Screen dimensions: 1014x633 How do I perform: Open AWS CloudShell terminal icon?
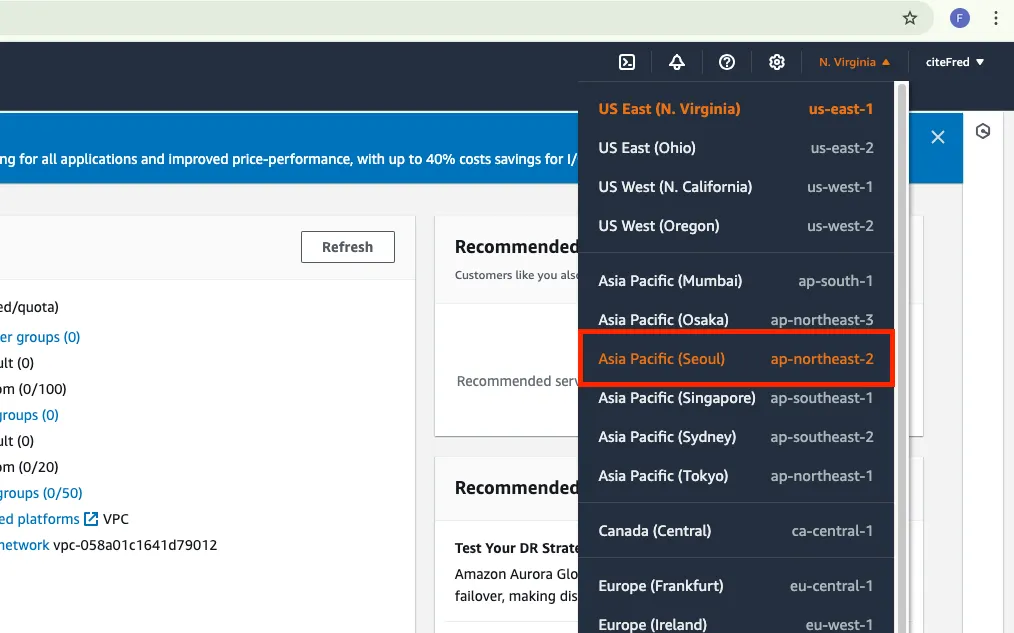[x=627, y=62]
